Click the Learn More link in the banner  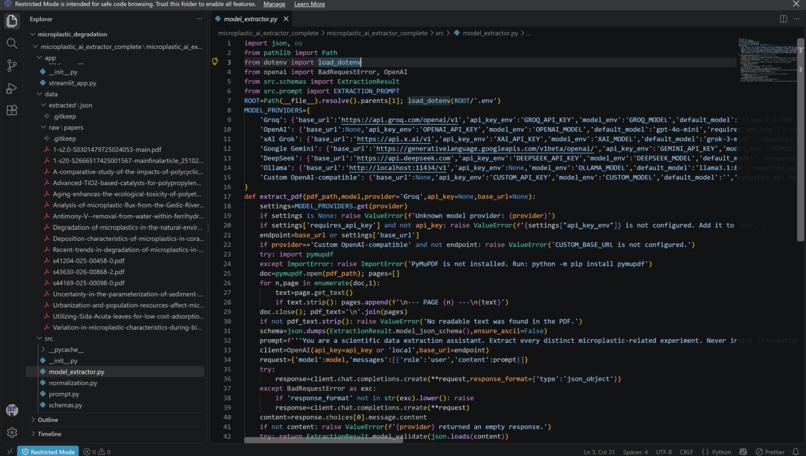click(309, 4)
